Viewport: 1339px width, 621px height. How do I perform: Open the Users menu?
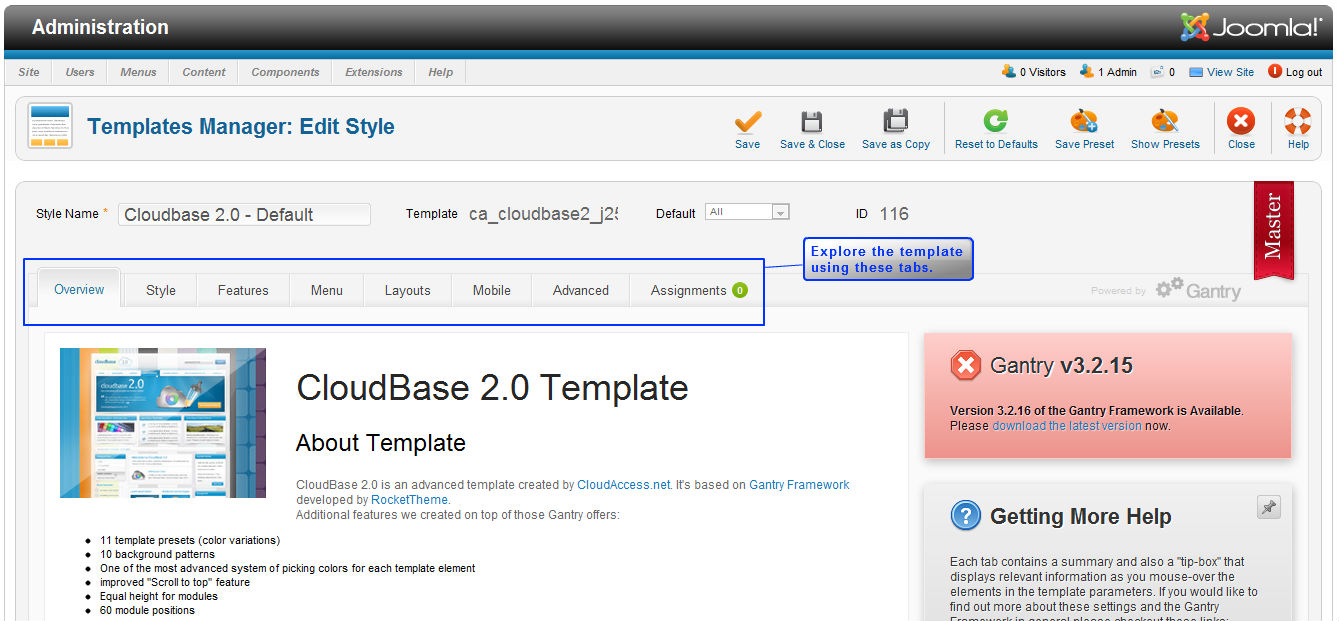tap(80, 72)
